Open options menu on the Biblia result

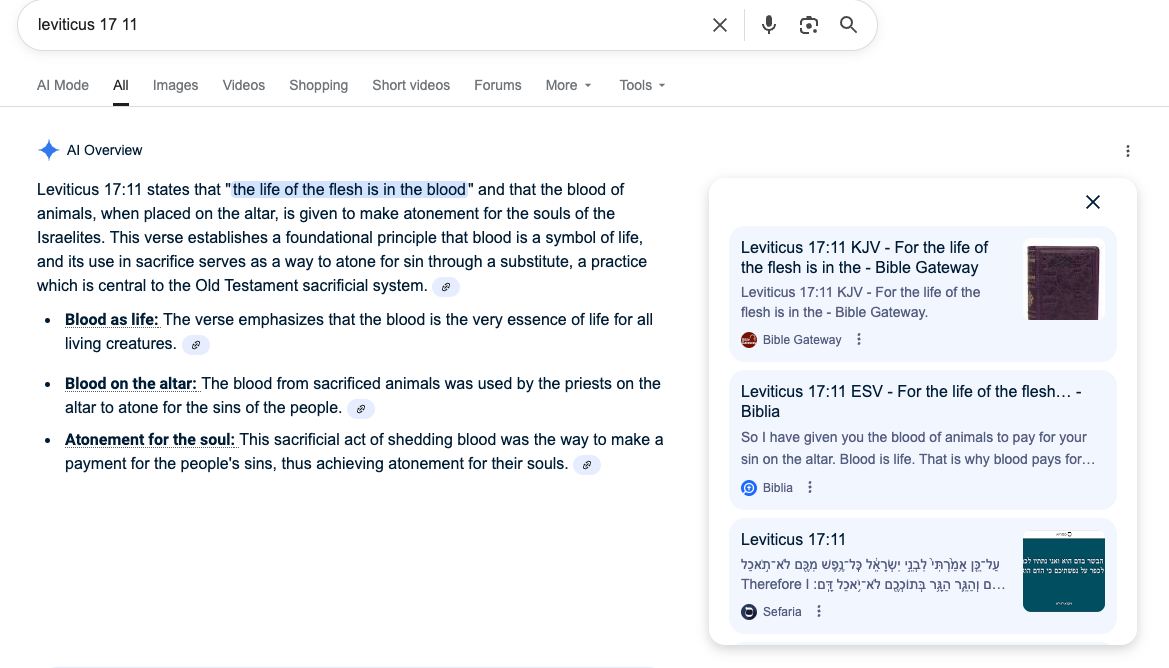click(x=809, y=487)
